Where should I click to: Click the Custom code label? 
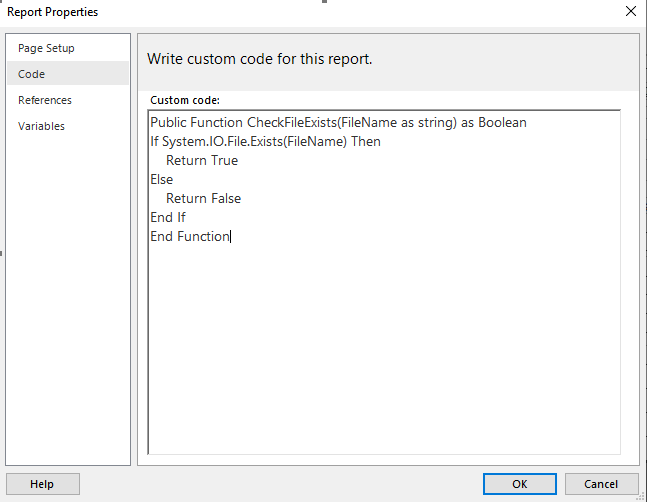tap(185, 100)
